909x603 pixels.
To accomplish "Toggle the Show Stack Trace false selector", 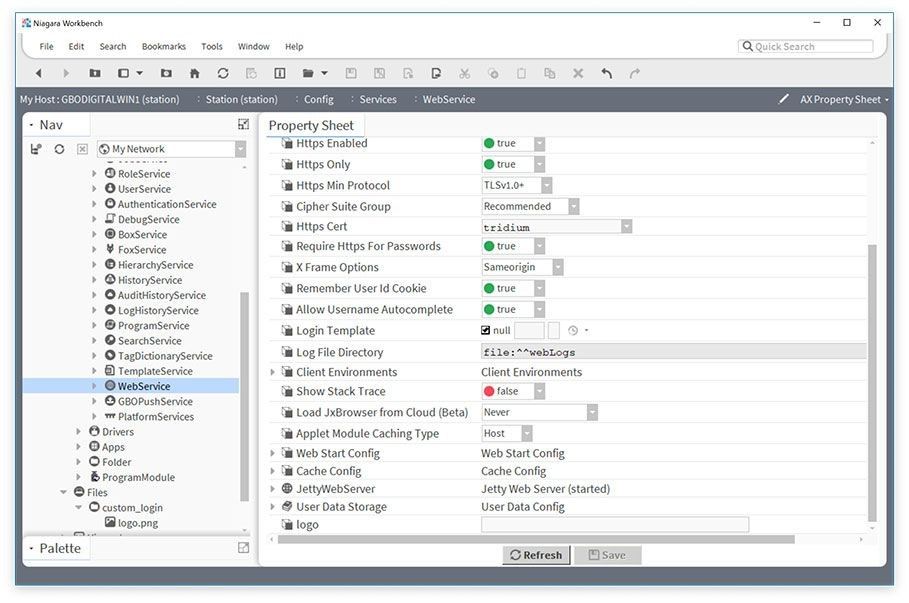I will (x=514, y=391).
